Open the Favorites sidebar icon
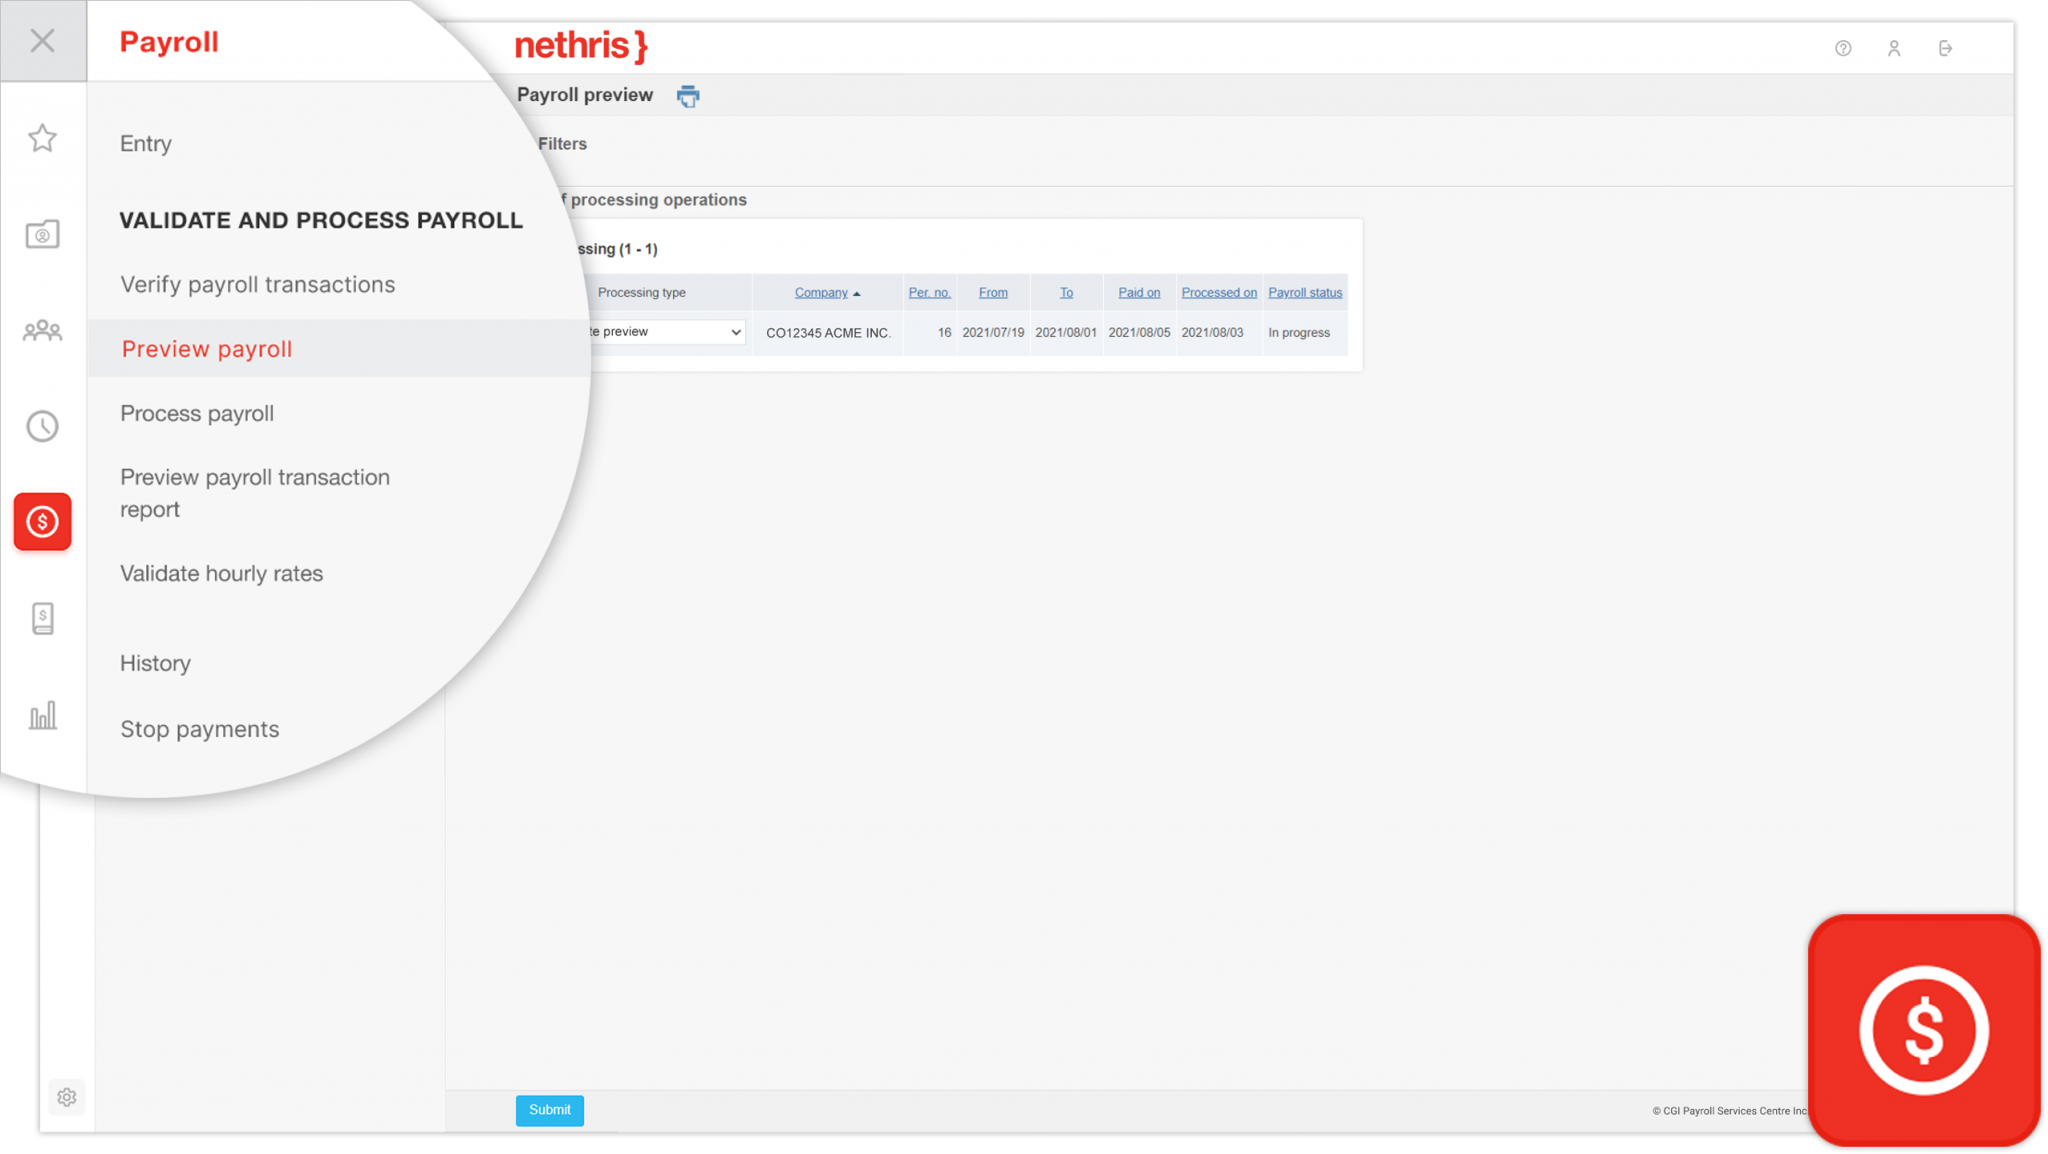Image resolution: width=2048 pixels, height=1154 pixels. pos(42,138)
